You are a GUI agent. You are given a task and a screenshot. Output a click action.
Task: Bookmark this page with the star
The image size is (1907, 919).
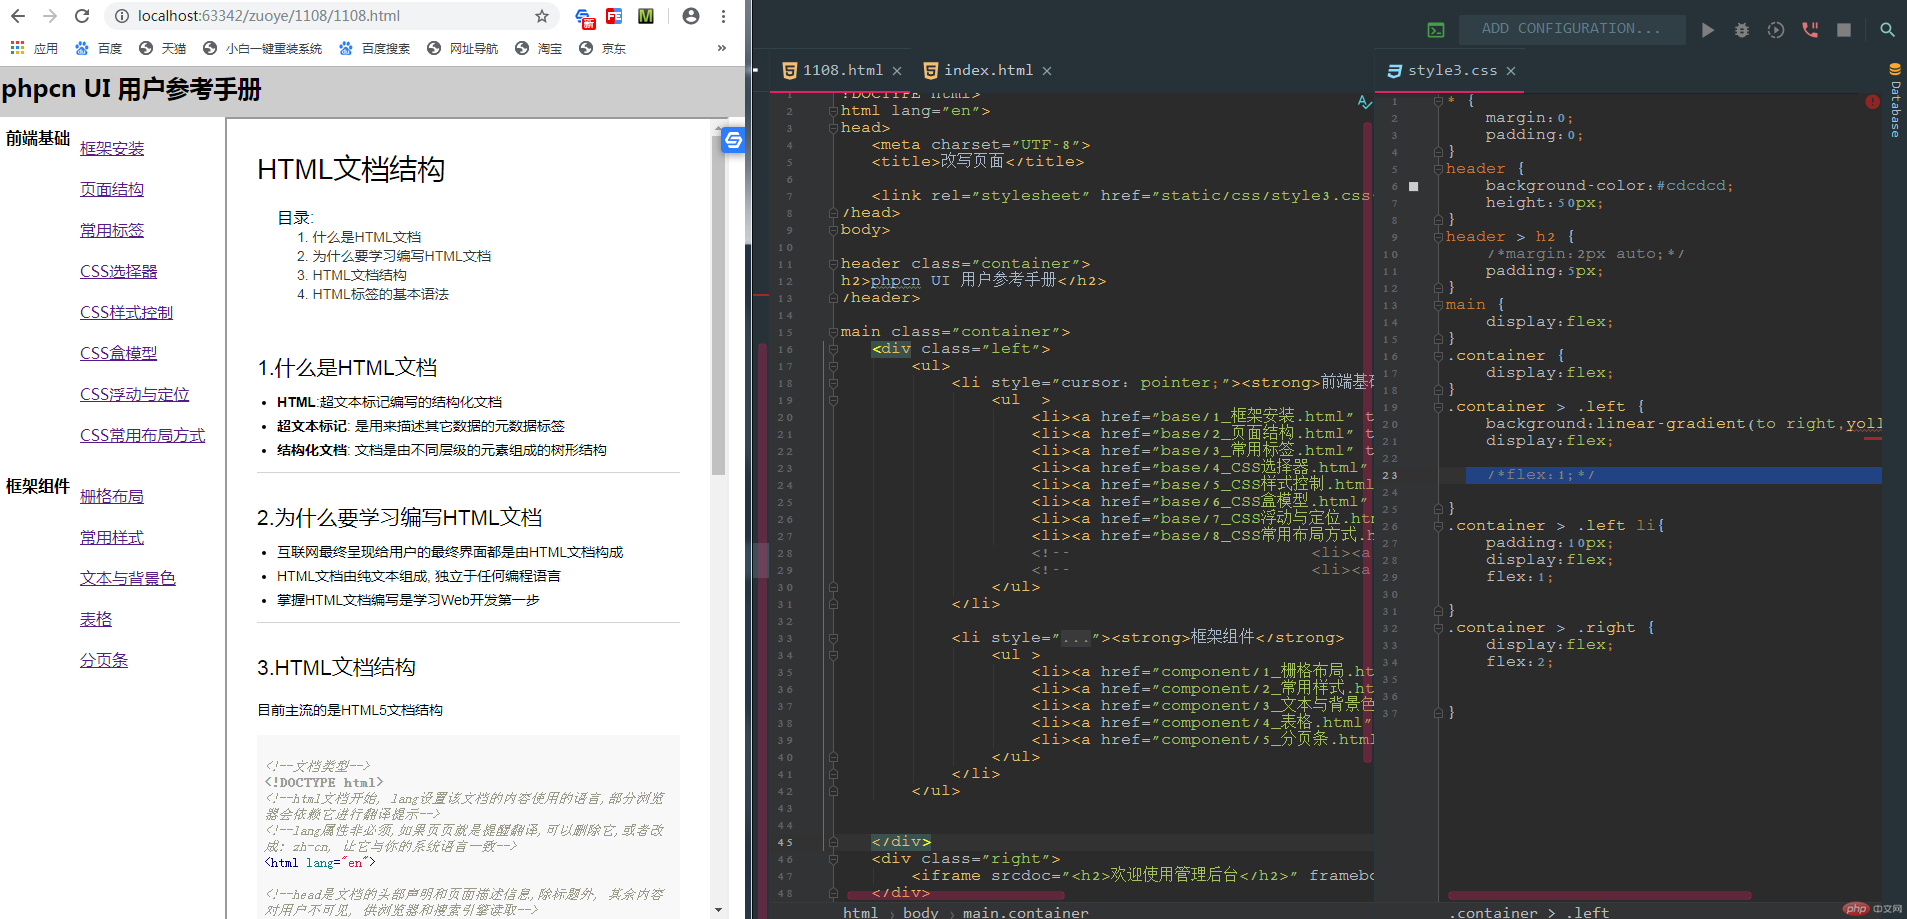point(542,16)
